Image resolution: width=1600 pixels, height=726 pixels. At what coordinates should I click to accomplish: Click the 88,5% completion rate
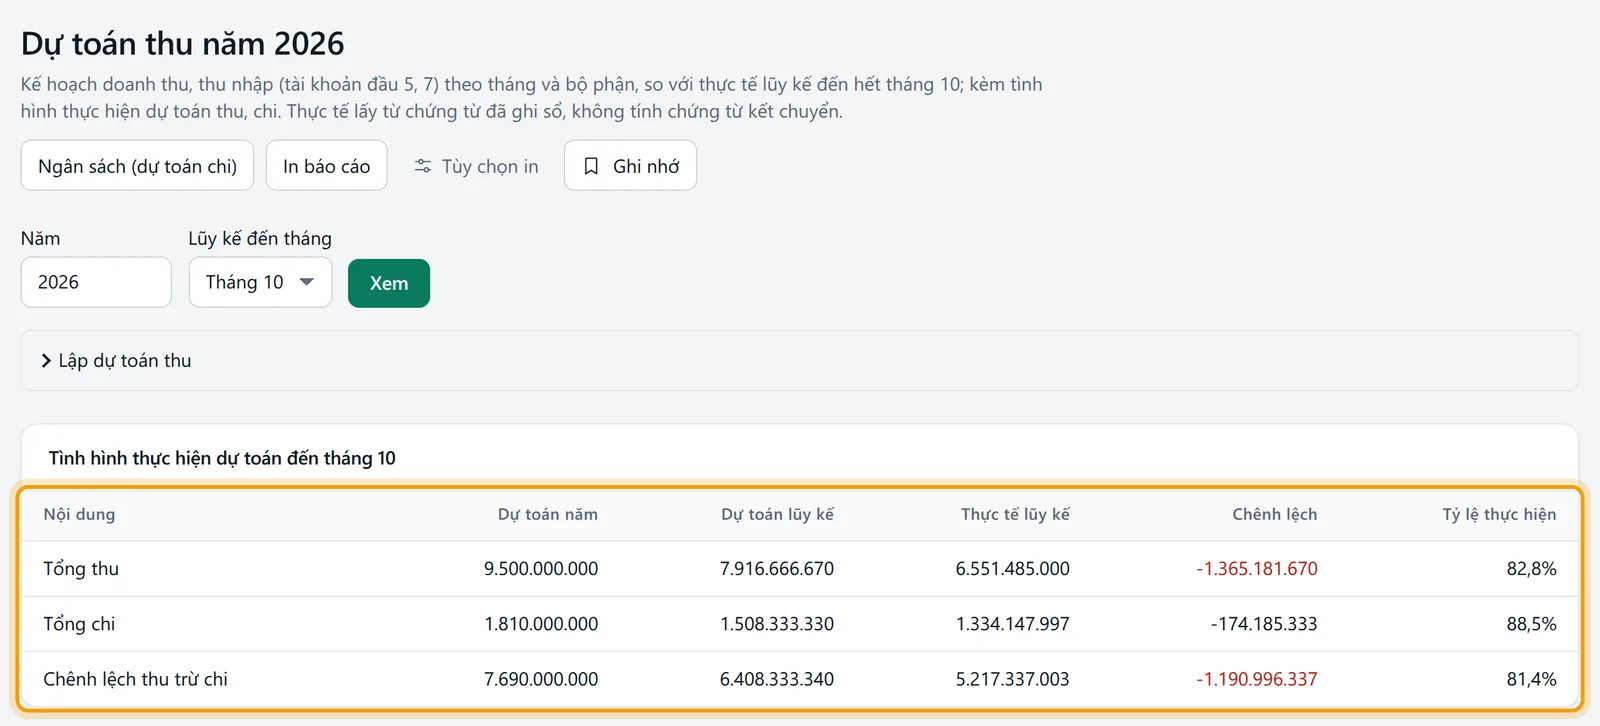coord(1532,624)
